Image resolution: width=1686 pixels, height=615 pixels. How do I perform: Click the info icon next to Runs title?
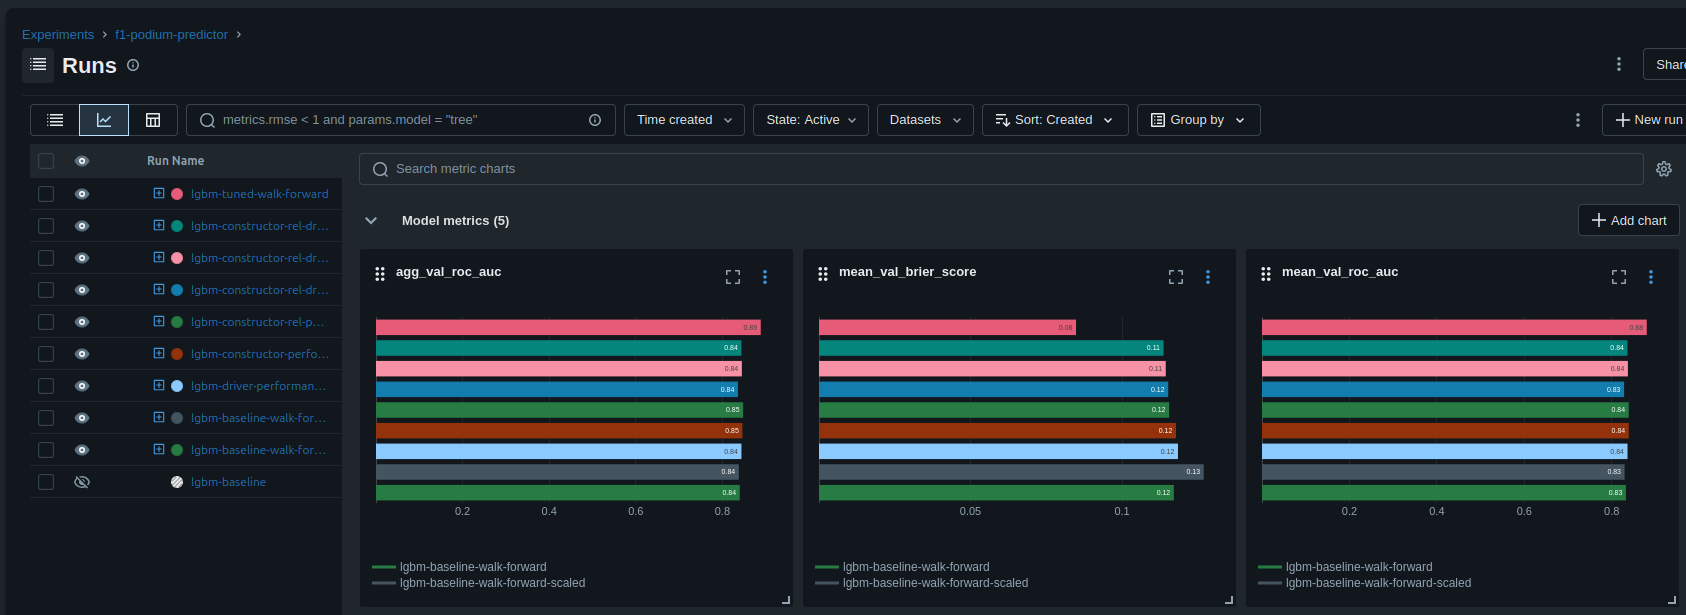[x=133, y=65]
